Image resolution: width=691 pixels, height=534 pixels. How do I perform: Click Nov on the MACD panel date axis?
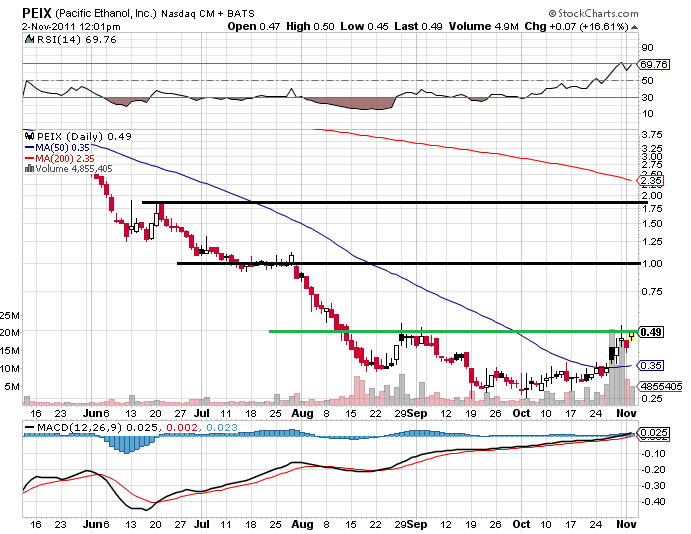coord(626,524)
